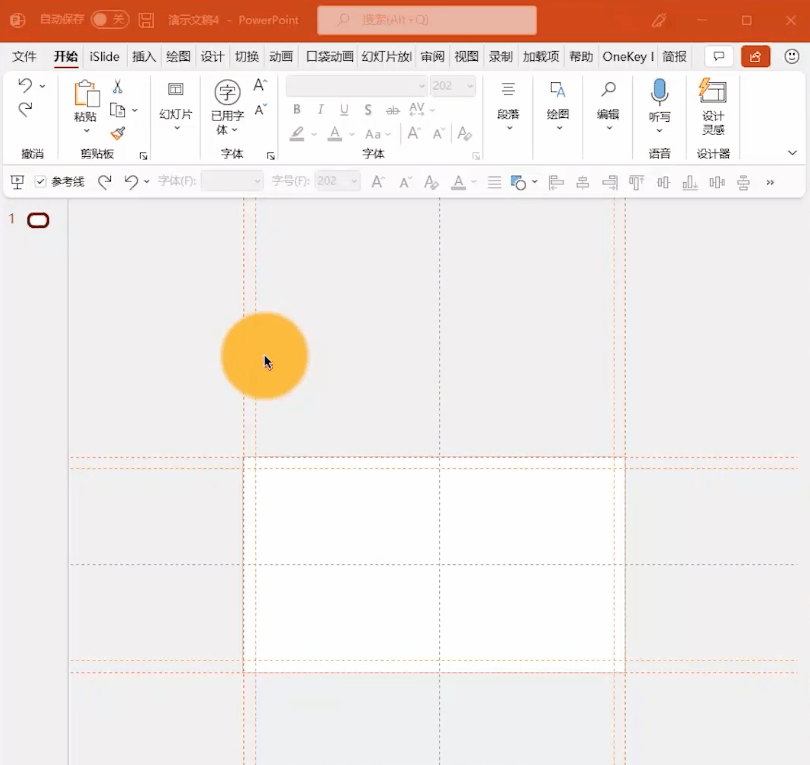Image resolution: width=810 pixels, height=765 pixels.
Task: Click the font color A swatch in ribbon
Action: (x=335, y=133)
